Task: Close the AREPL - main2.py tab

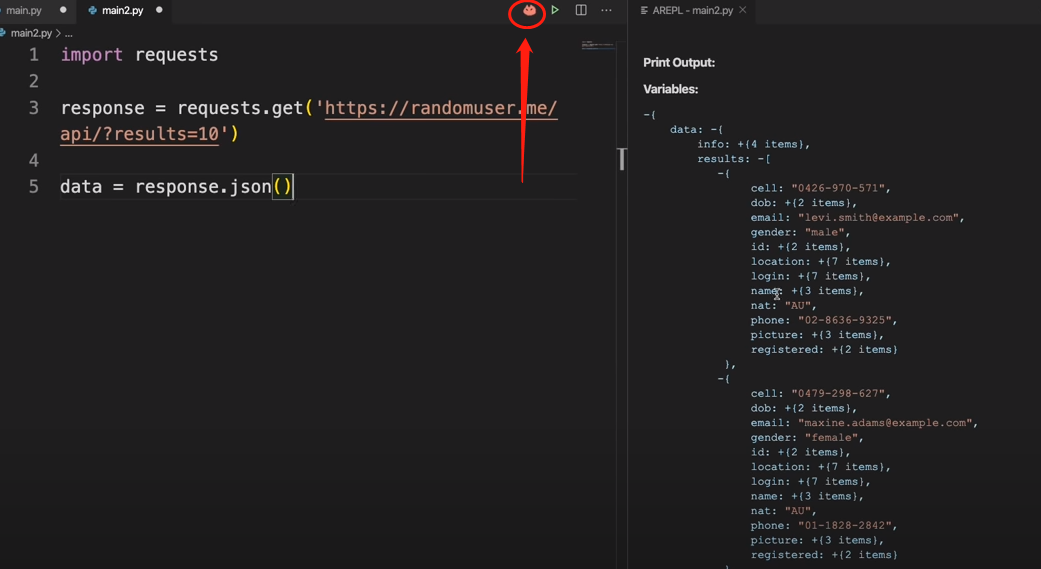Action: point(743,10)
